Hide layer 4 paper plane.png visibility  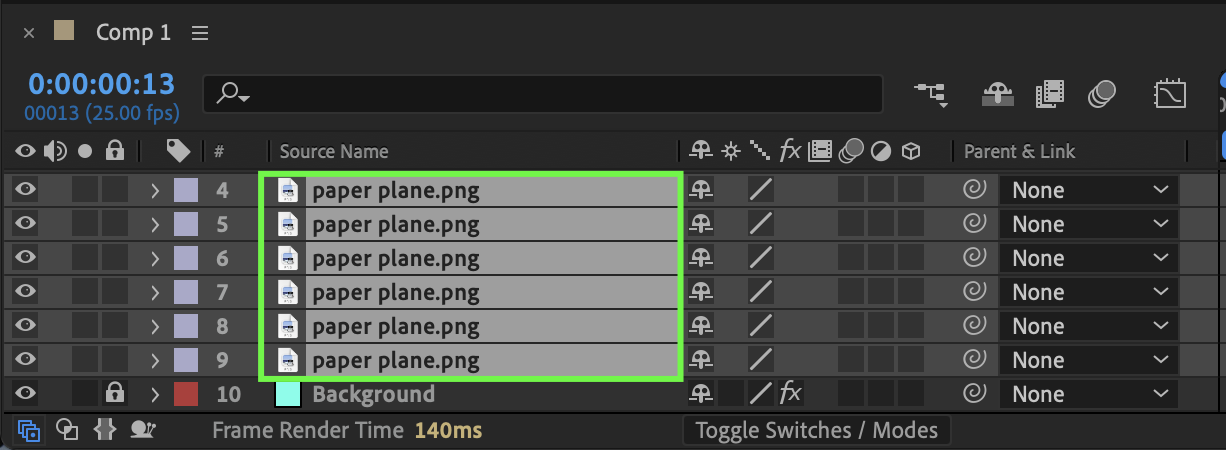click(x=25, y=190)
